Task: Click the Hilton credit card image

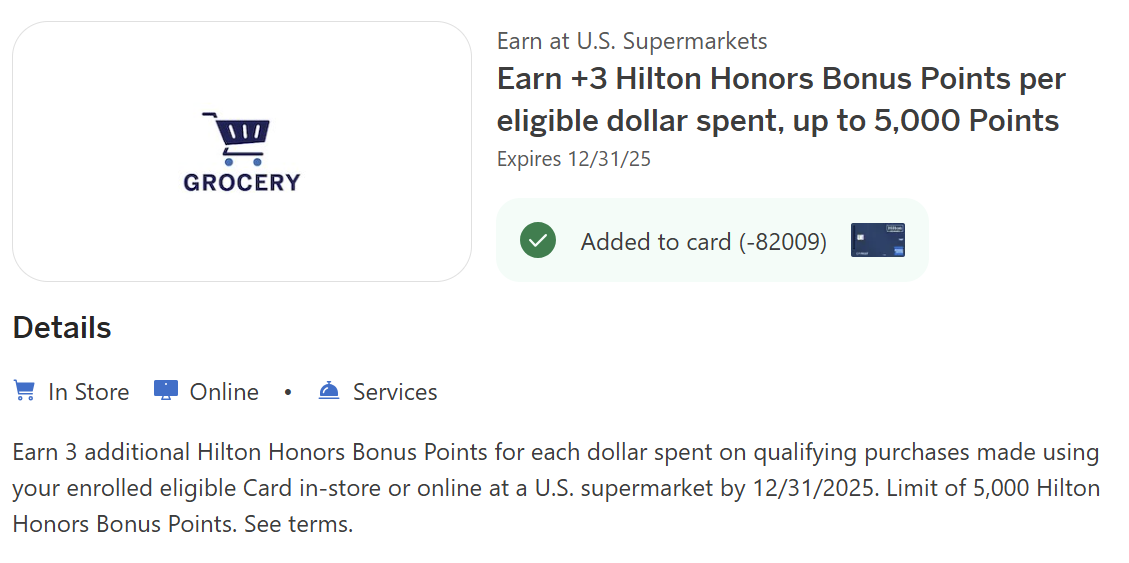Action: [877, 241]
